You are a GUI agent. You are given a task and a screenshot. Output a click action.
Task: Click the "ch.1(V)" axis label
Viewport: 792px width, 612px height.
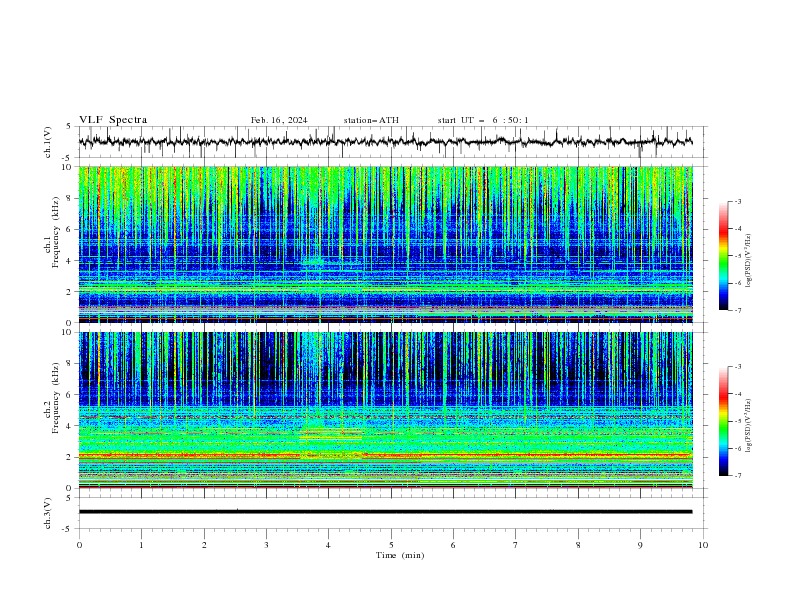point(48,142)
